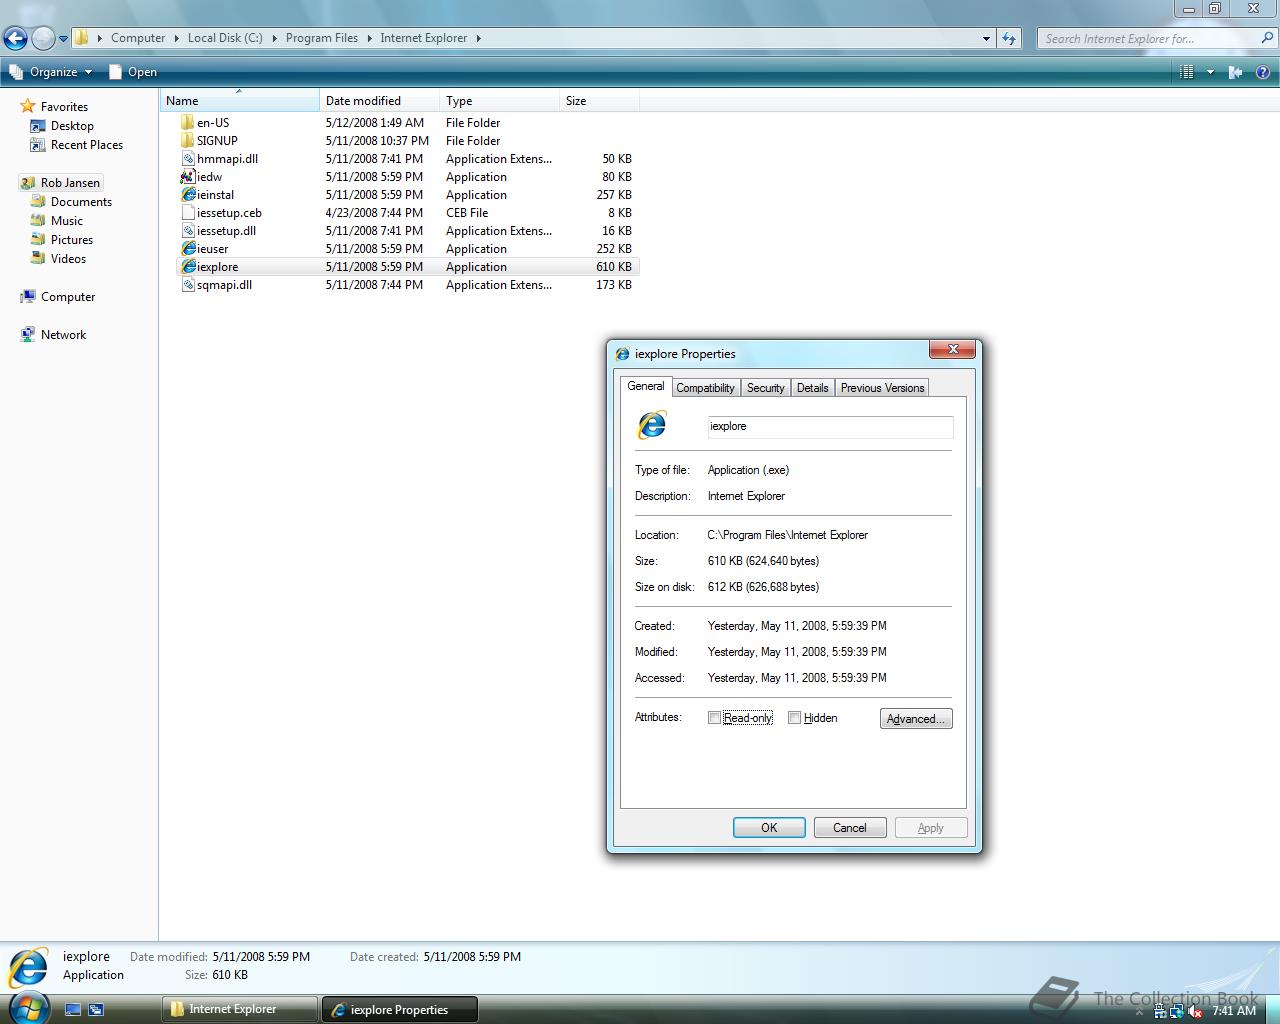Click Cancel in iexplore Properties
Image resolution: width=1280 pixels, height=1024 pixels.
(x=850, y=828)
